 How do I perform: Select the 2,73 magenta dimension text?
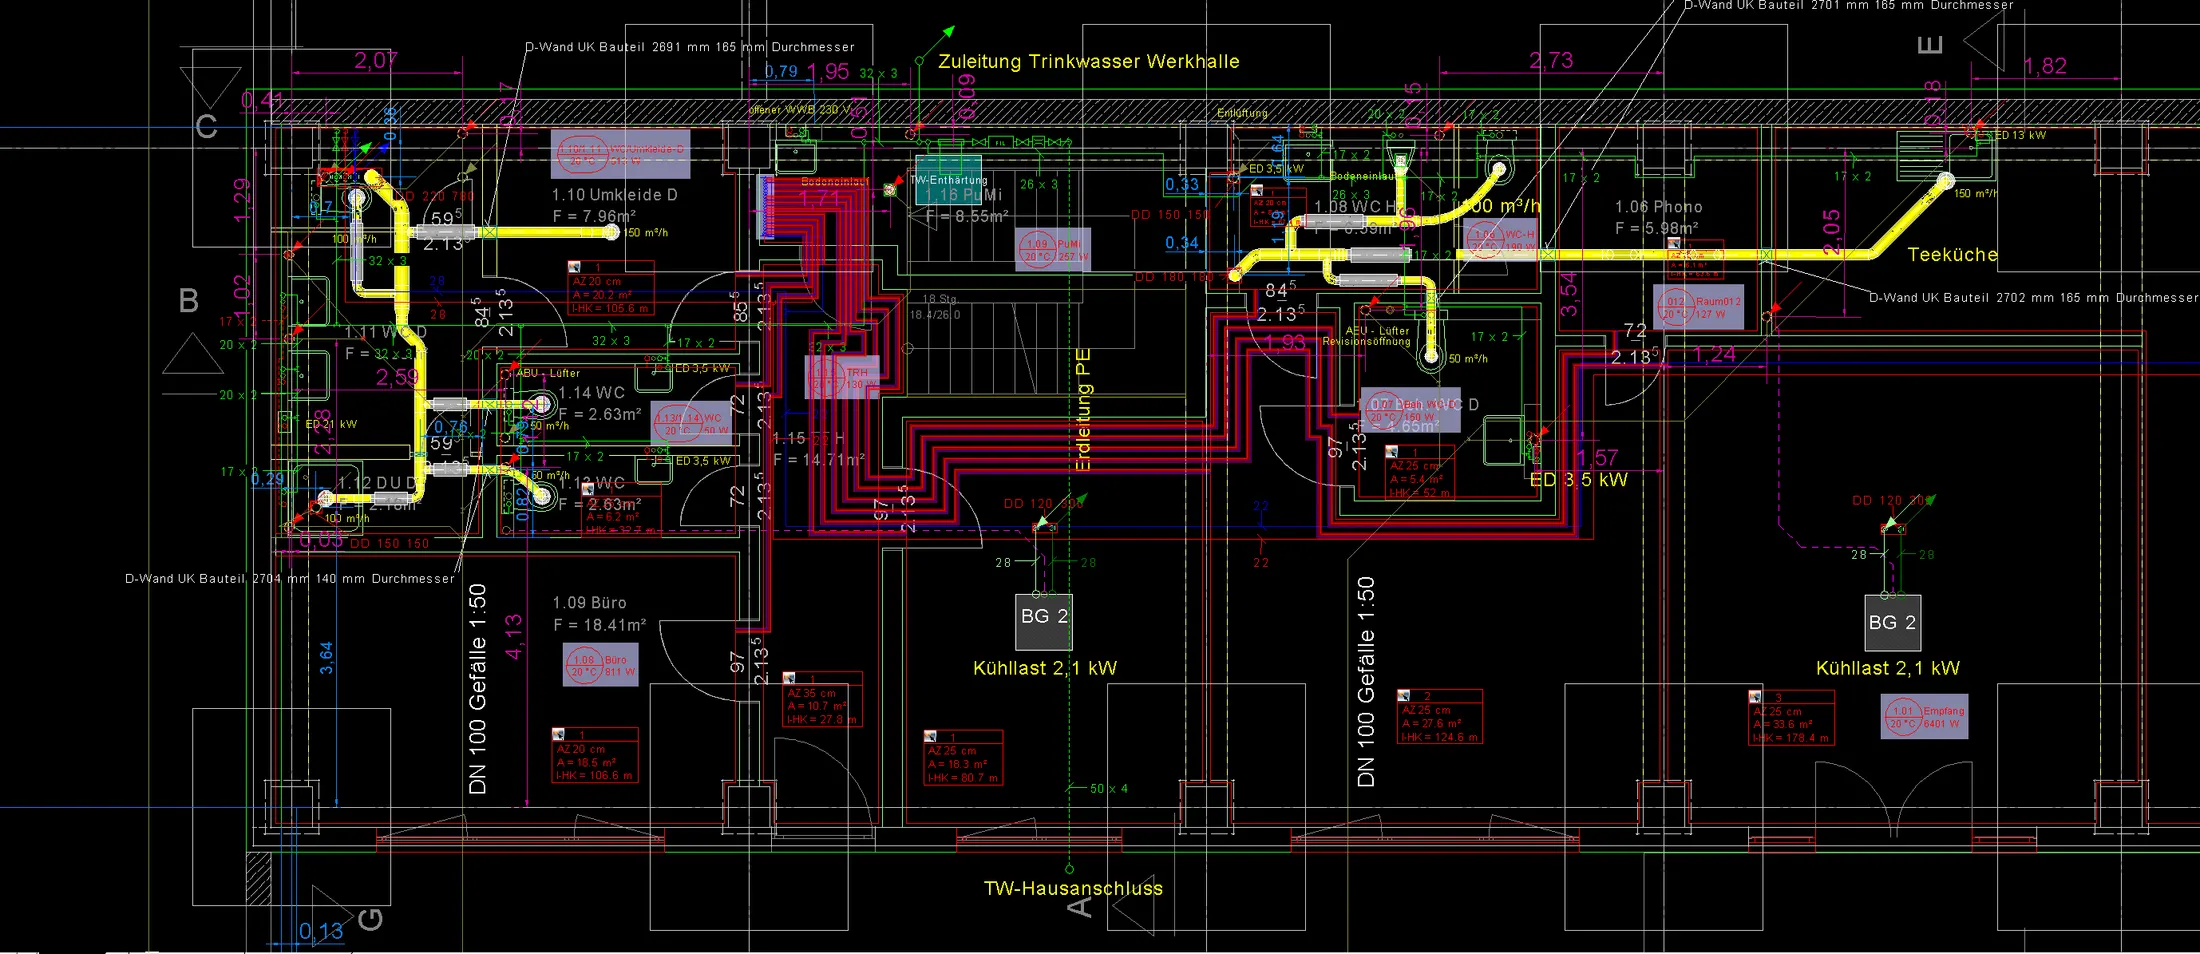(1551, 61)
